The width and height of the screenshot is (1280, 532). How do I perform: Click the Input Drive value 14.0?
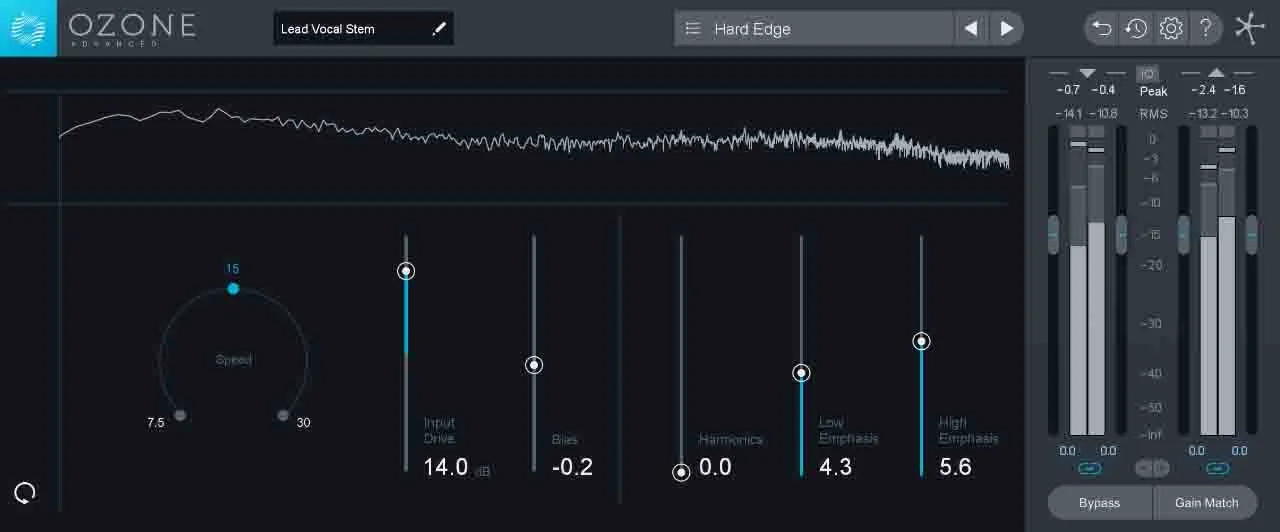[x=446, y=467]
